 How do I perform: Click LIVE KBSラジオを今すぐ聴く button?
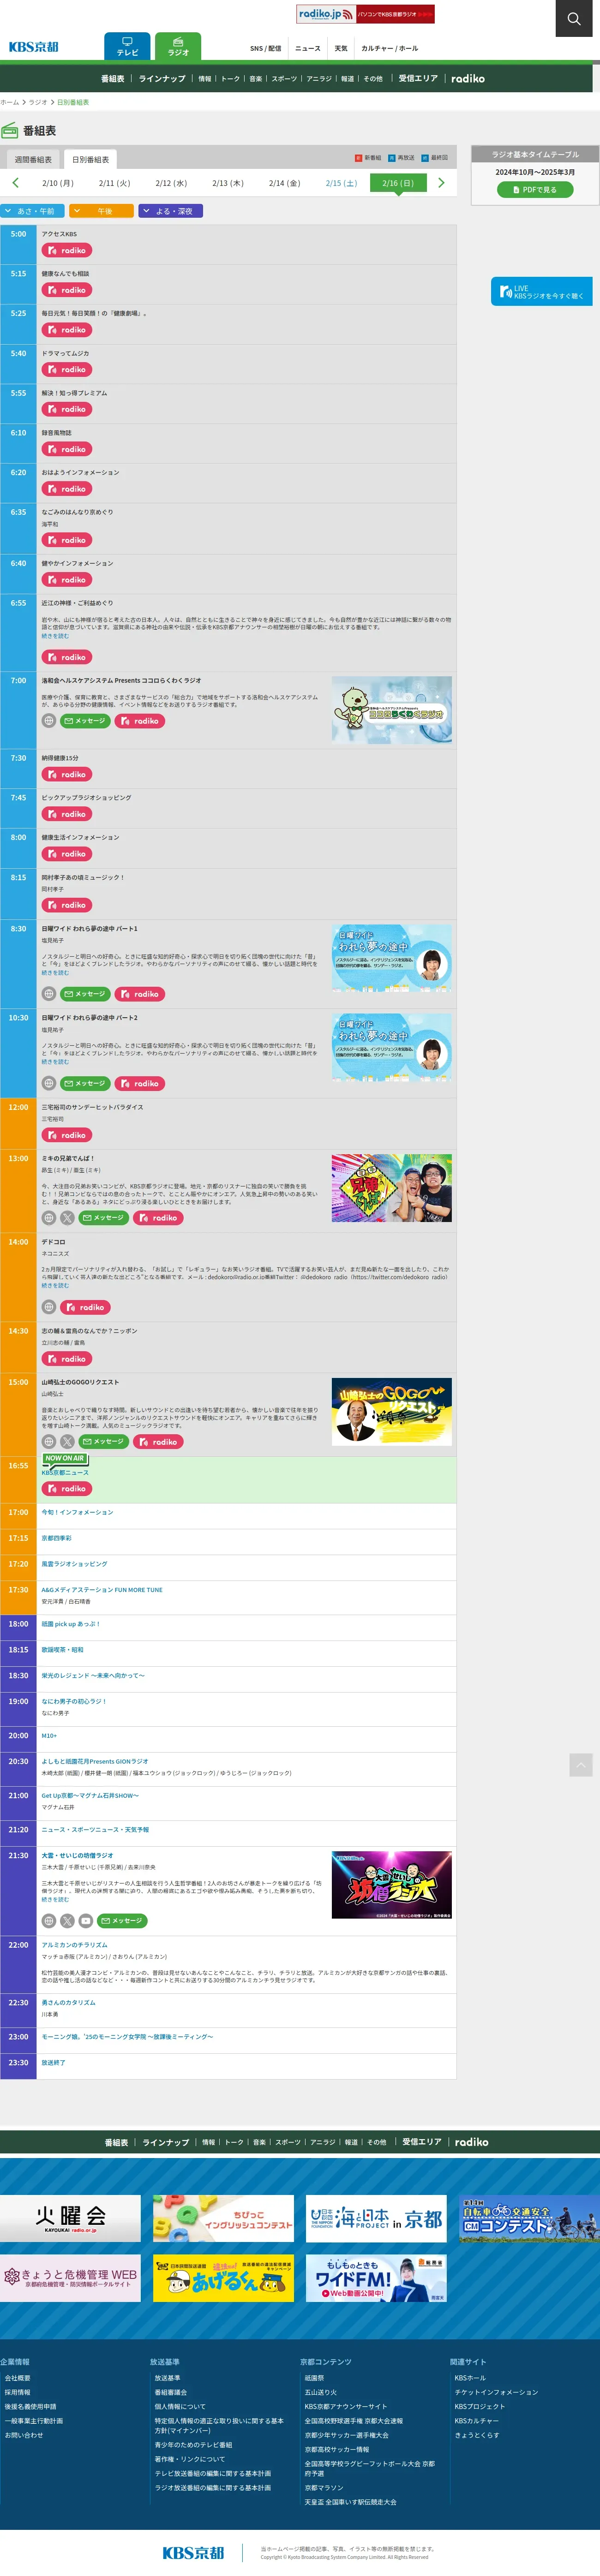click(541, 292)
